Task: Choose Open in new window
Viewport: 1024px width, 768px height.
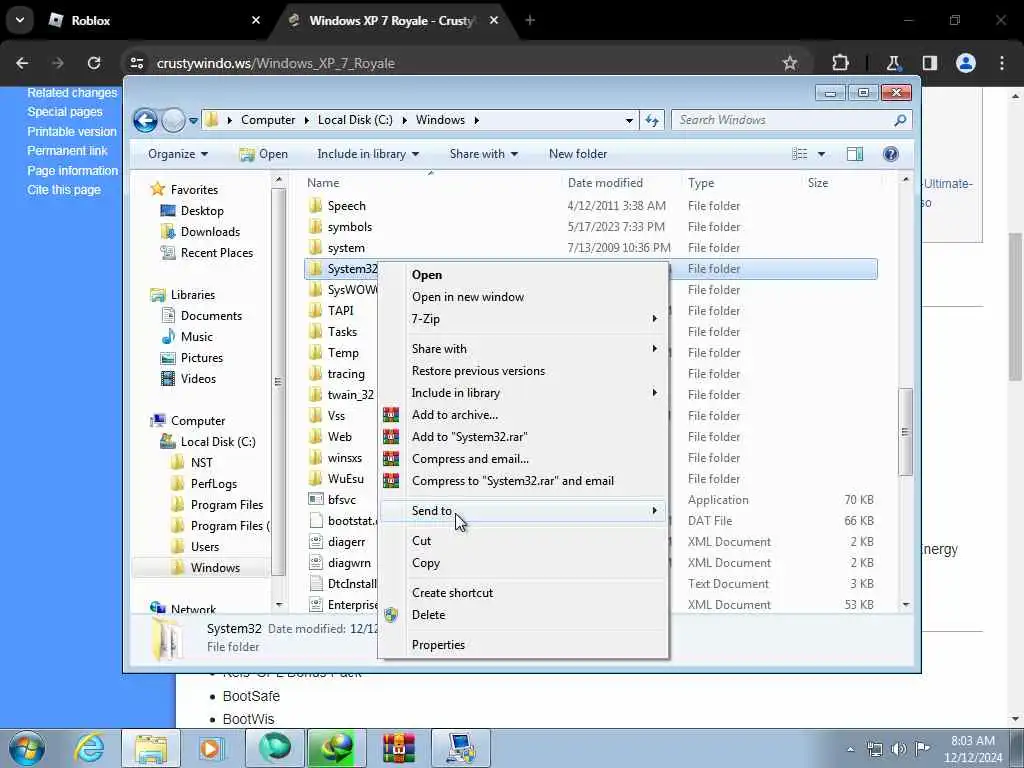Action: (468, 296)
